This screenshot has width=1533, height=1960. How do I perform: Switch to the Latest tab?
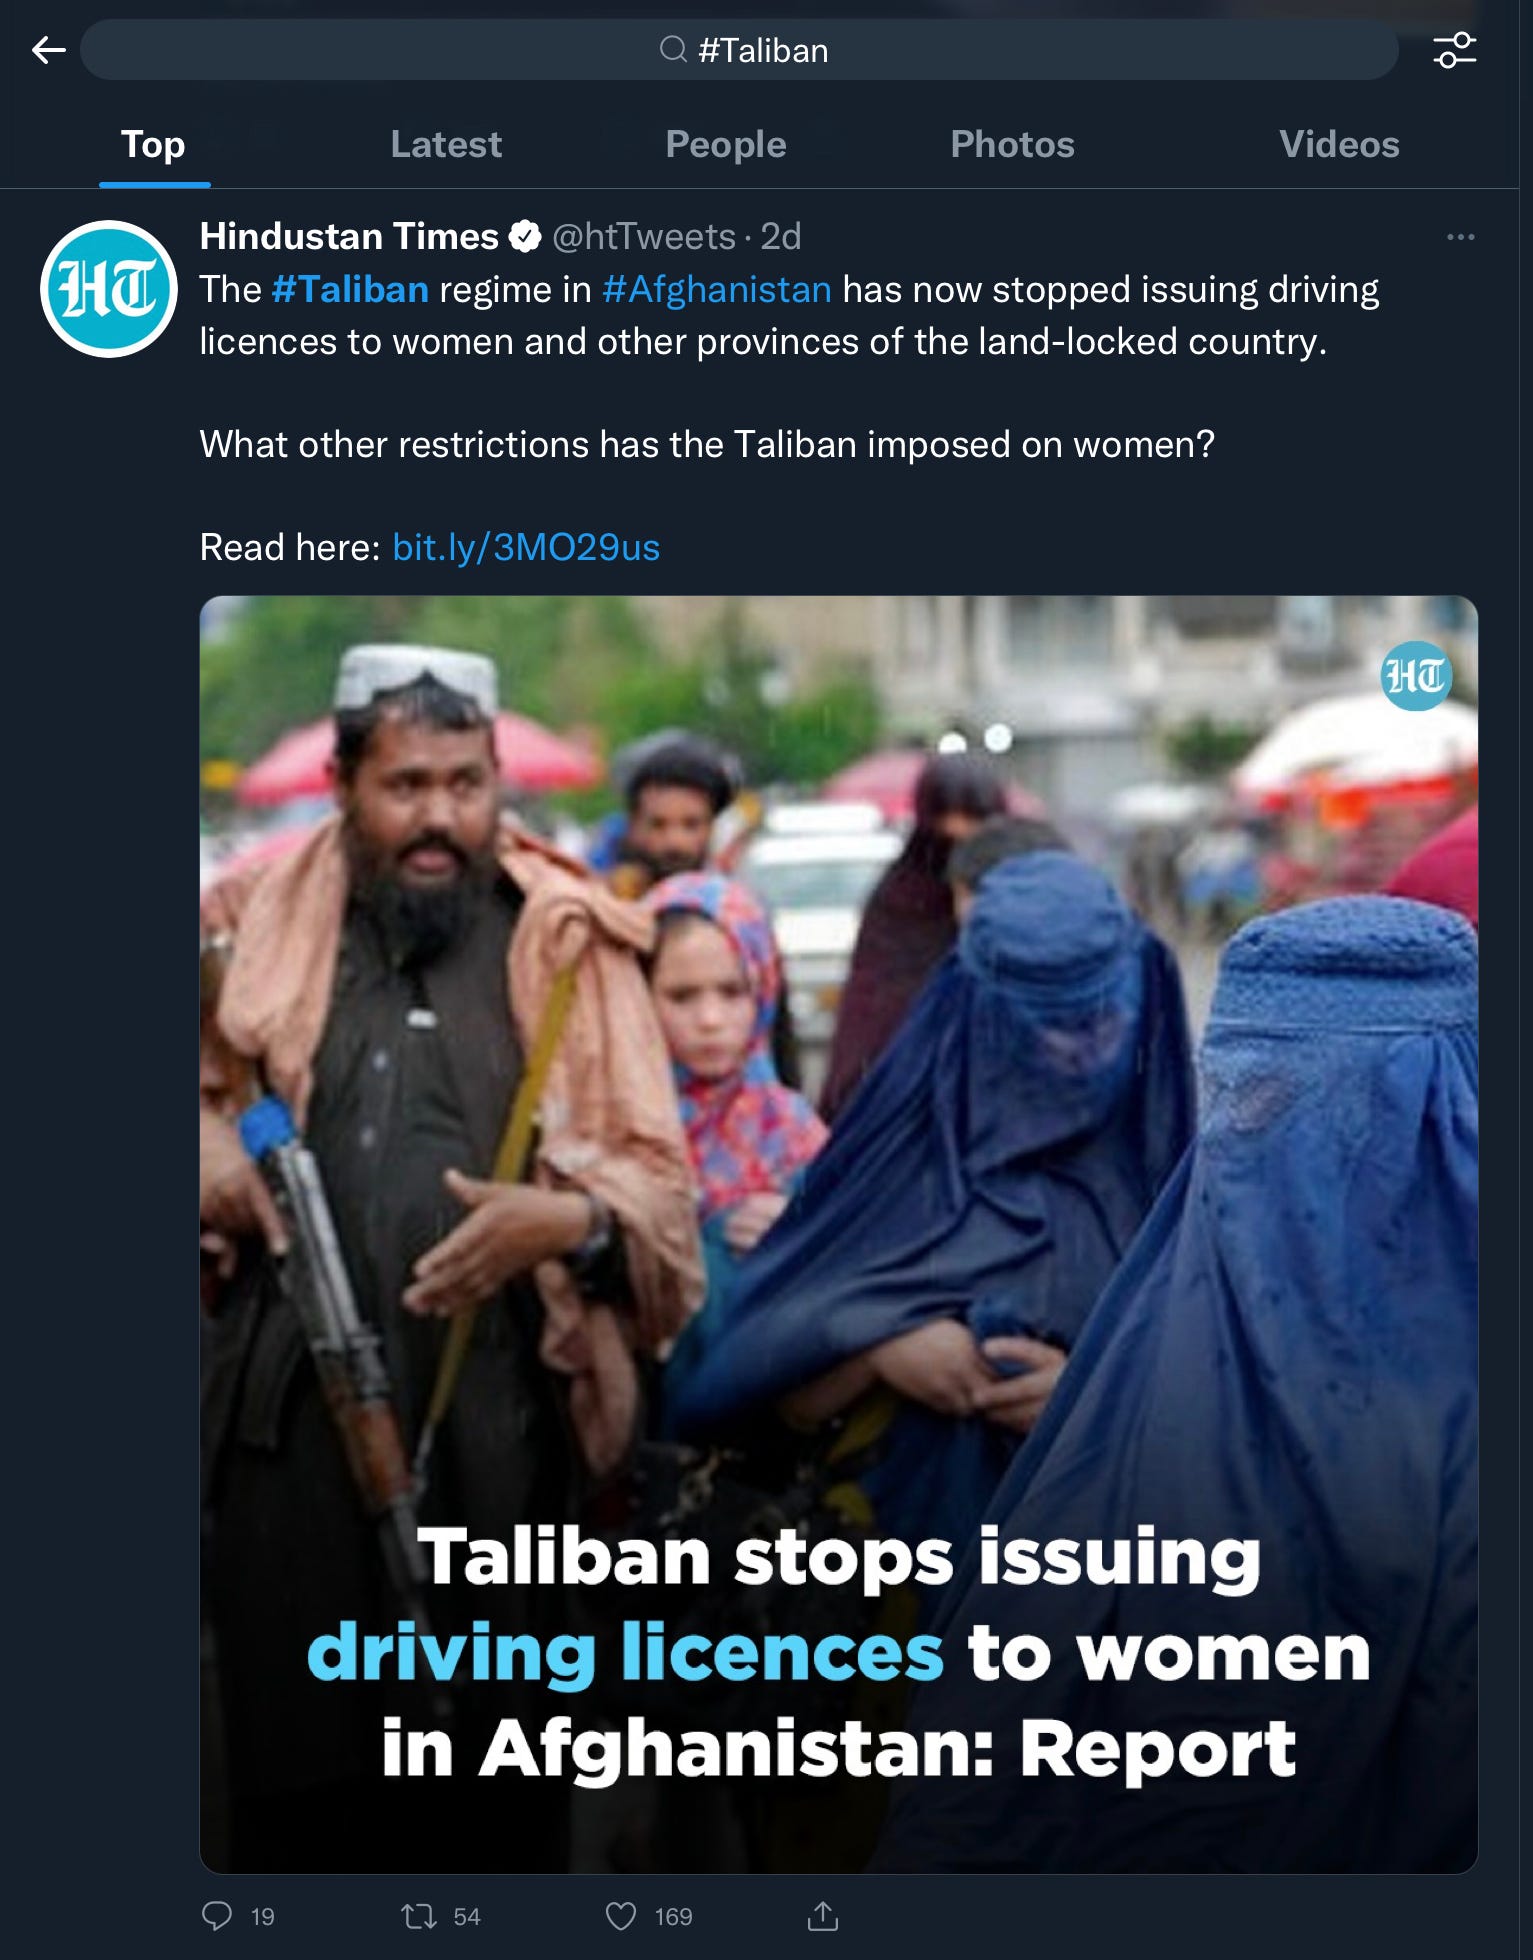tap(446, 144)
